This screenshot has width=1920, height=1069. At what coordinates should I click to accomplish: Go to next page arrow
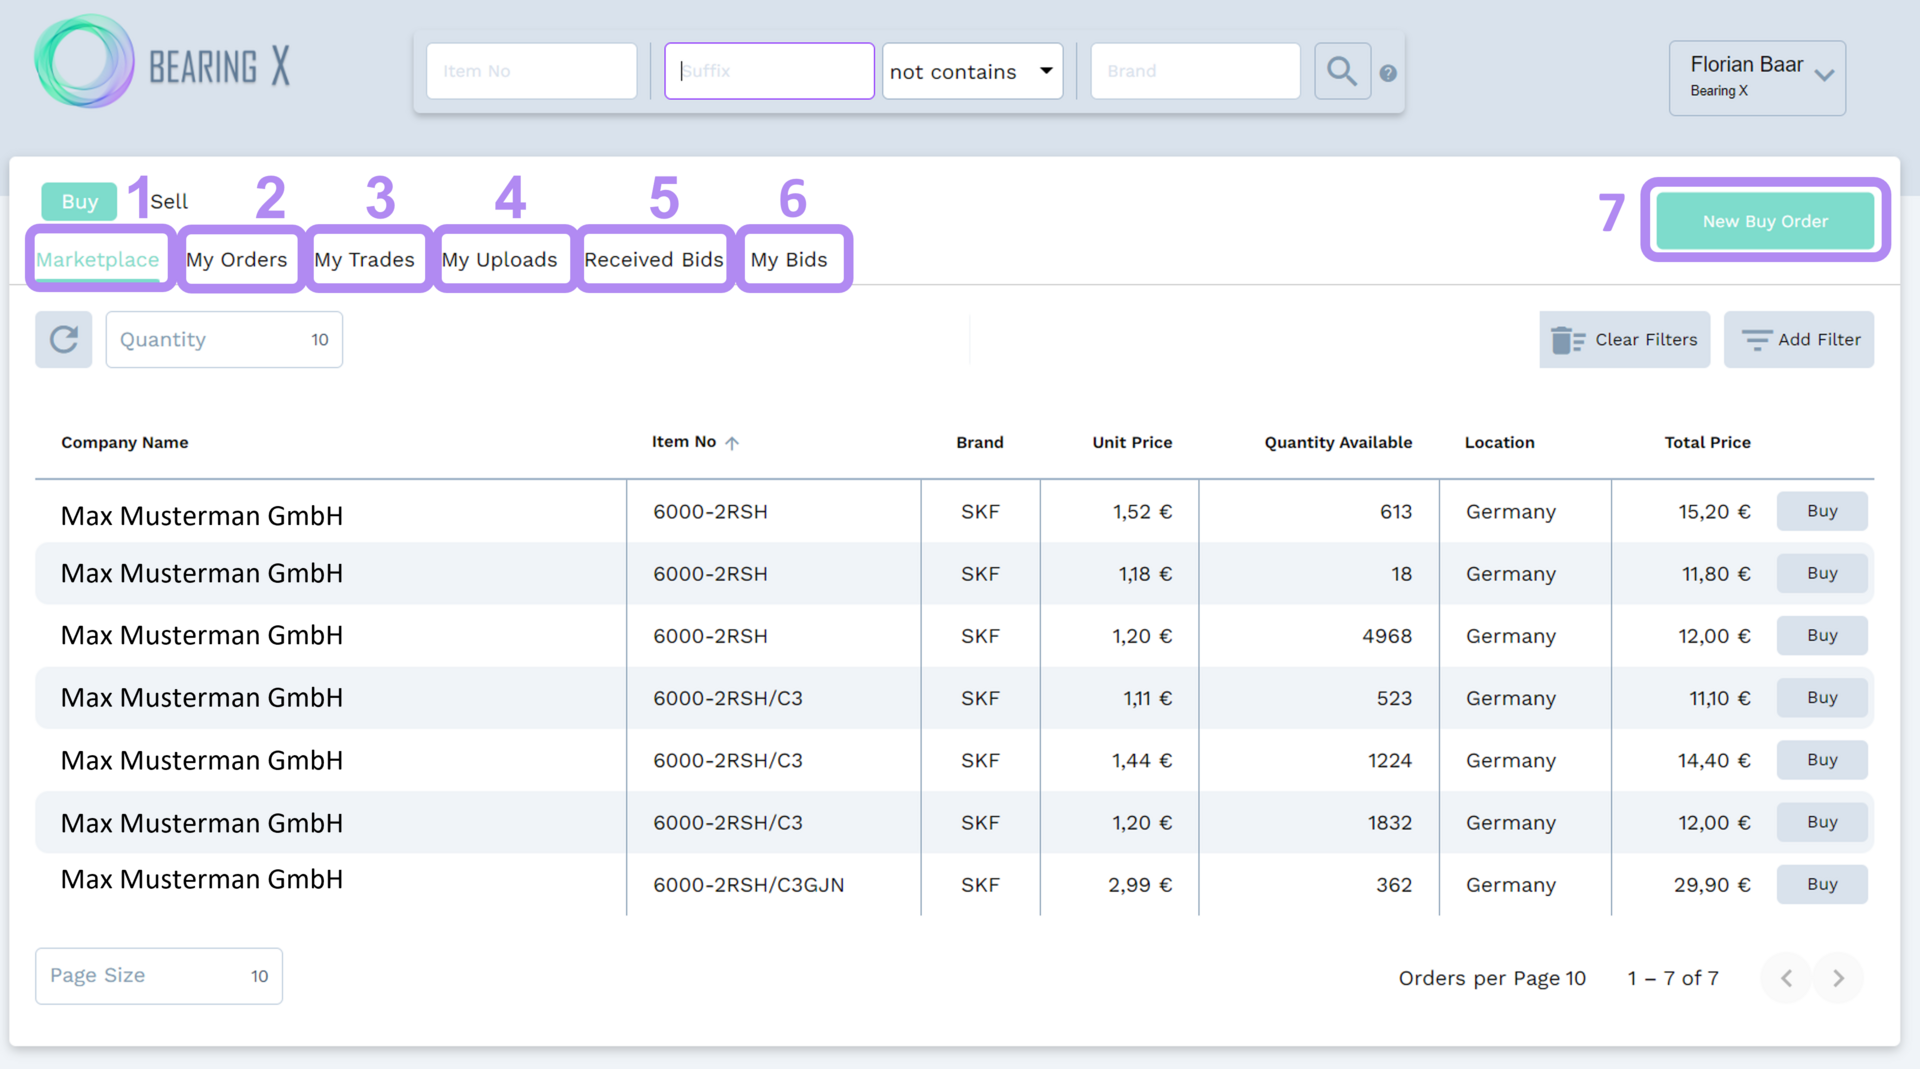click(1838, 978)
